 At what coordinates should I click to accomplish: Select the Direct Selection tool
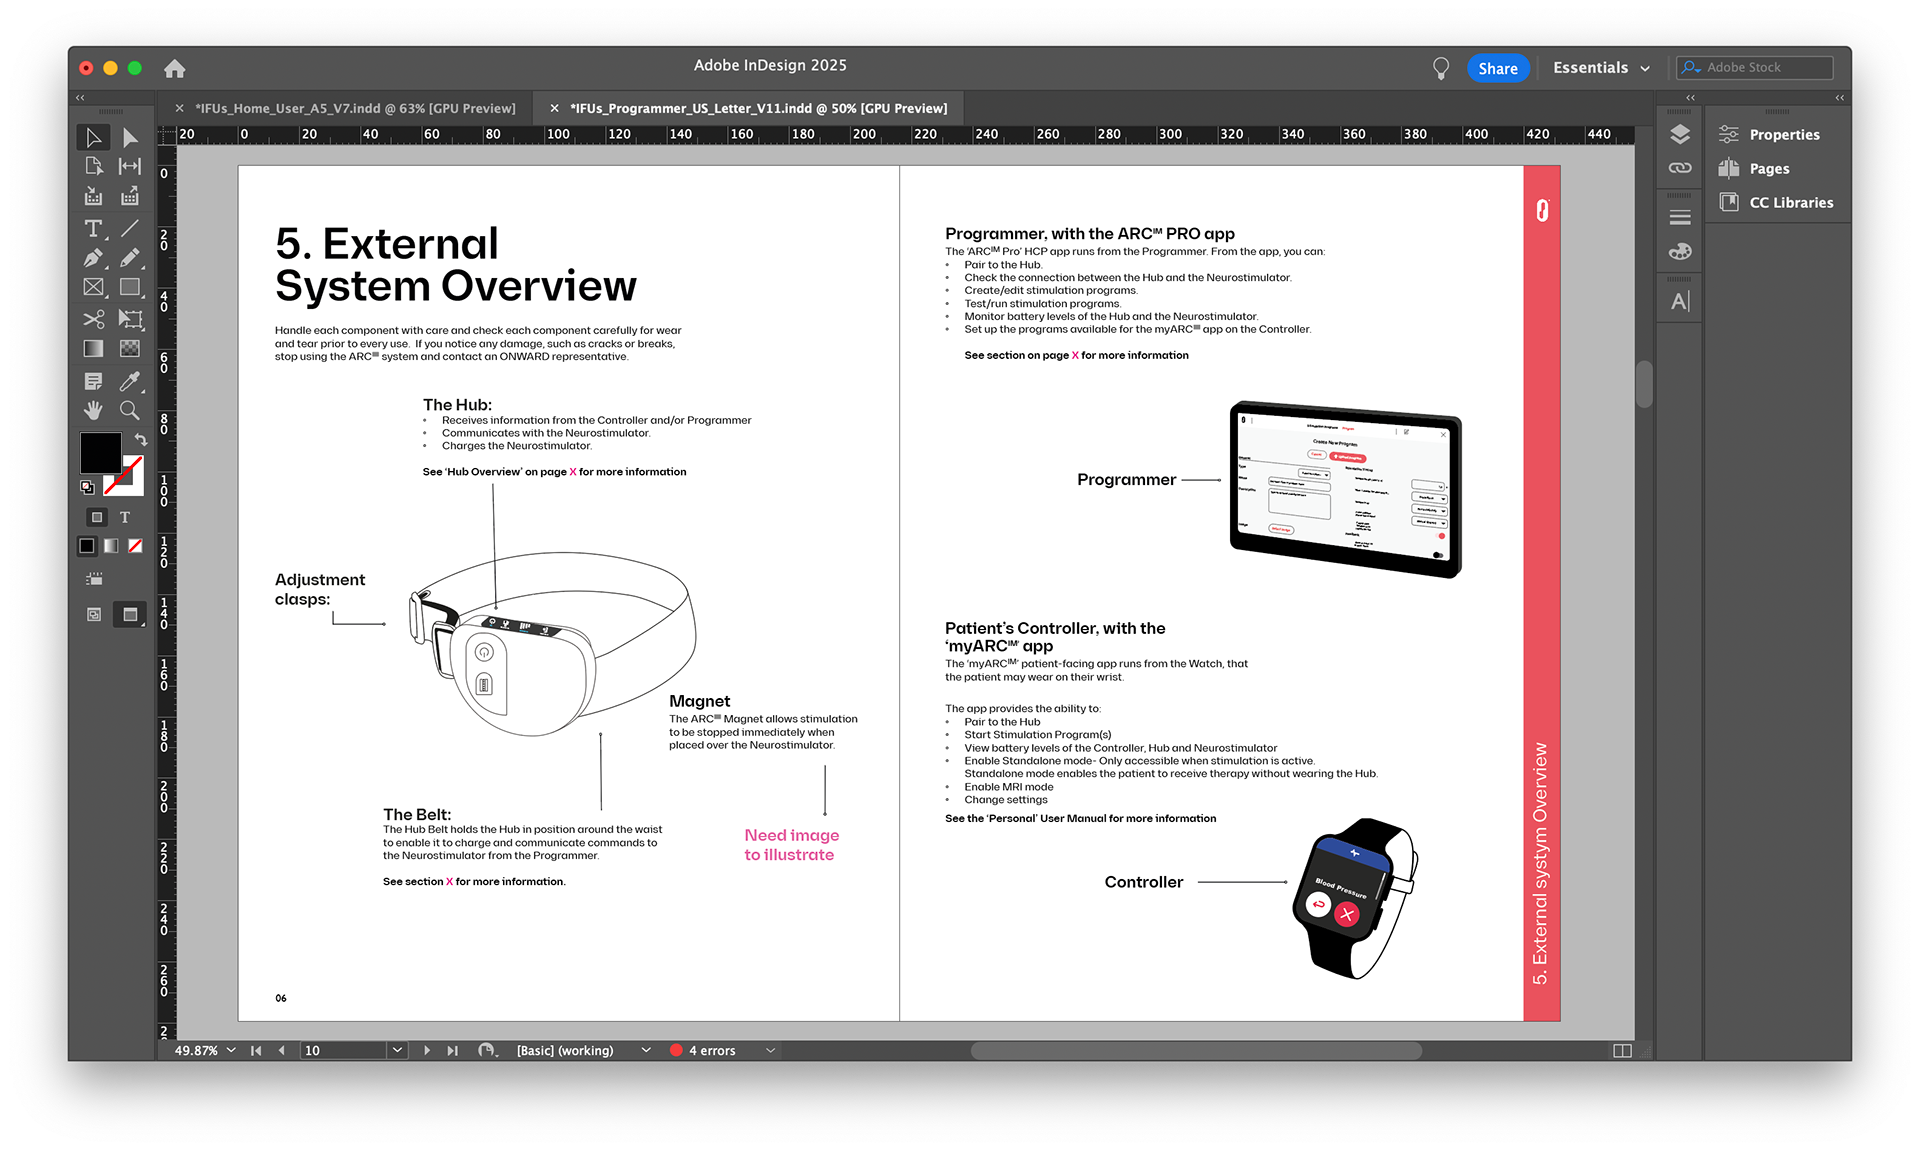pos(130,137)
